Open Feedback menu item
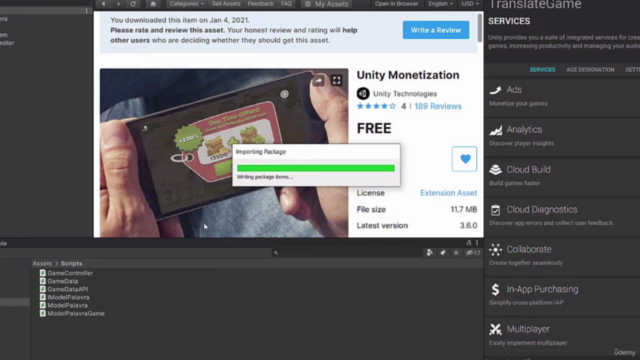The height and width of the screenshot is (360, 640). (x=260, y=4)
